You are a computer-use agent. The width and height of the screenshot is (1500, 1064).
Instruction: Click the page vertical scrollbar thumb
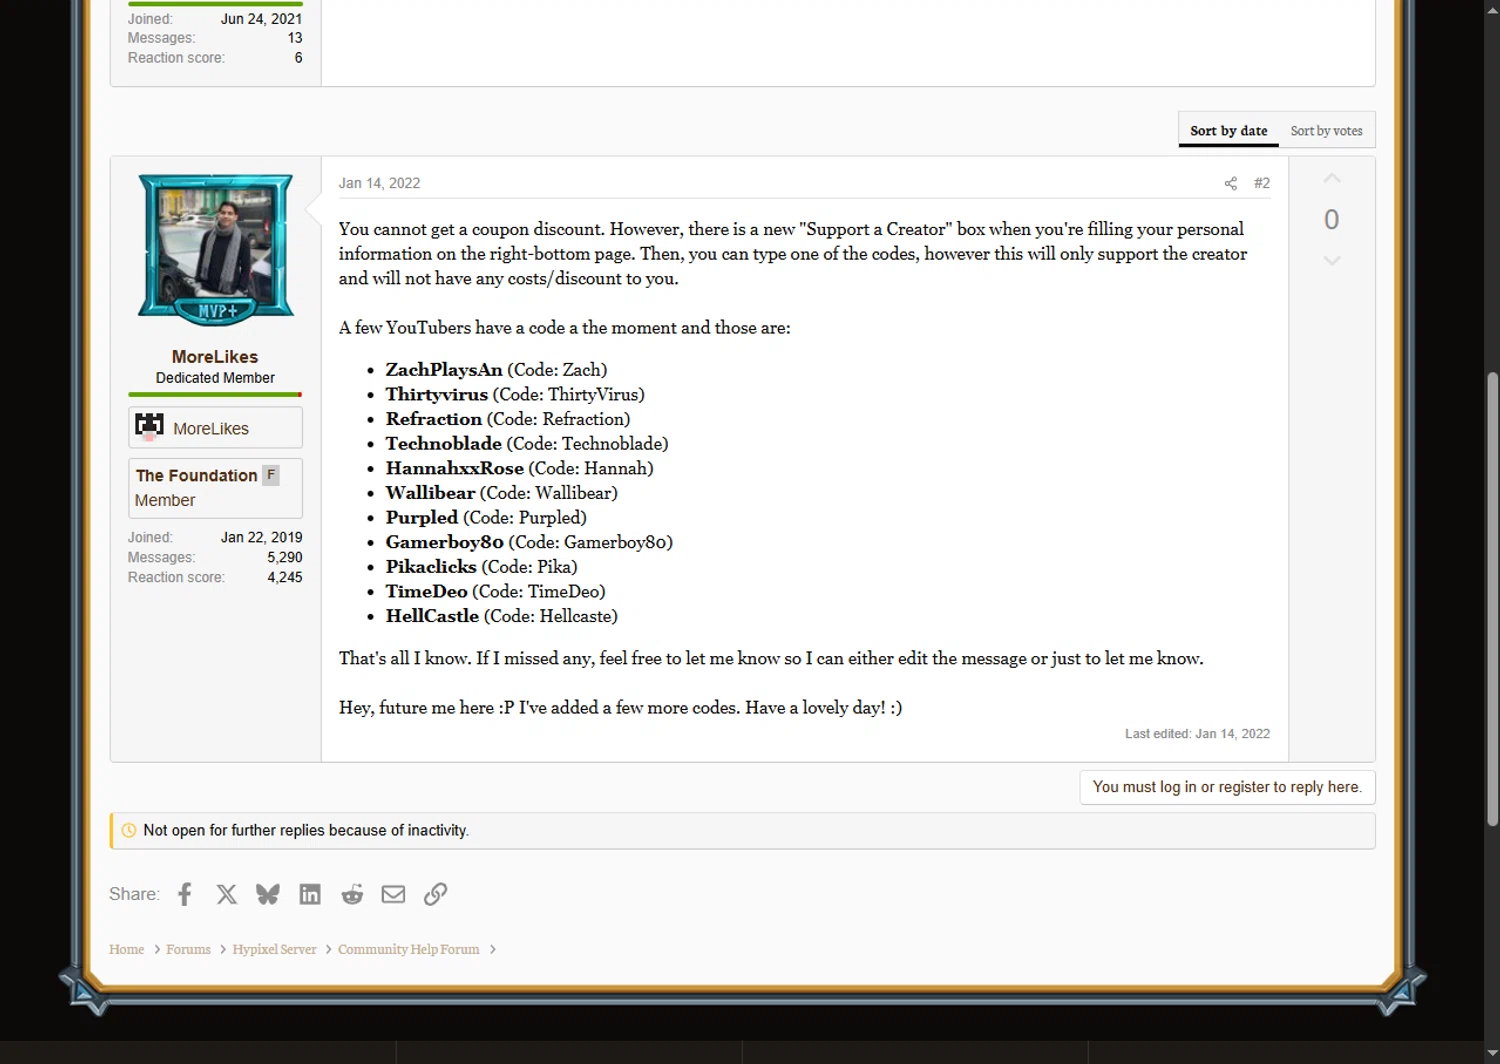(1492, 598)
